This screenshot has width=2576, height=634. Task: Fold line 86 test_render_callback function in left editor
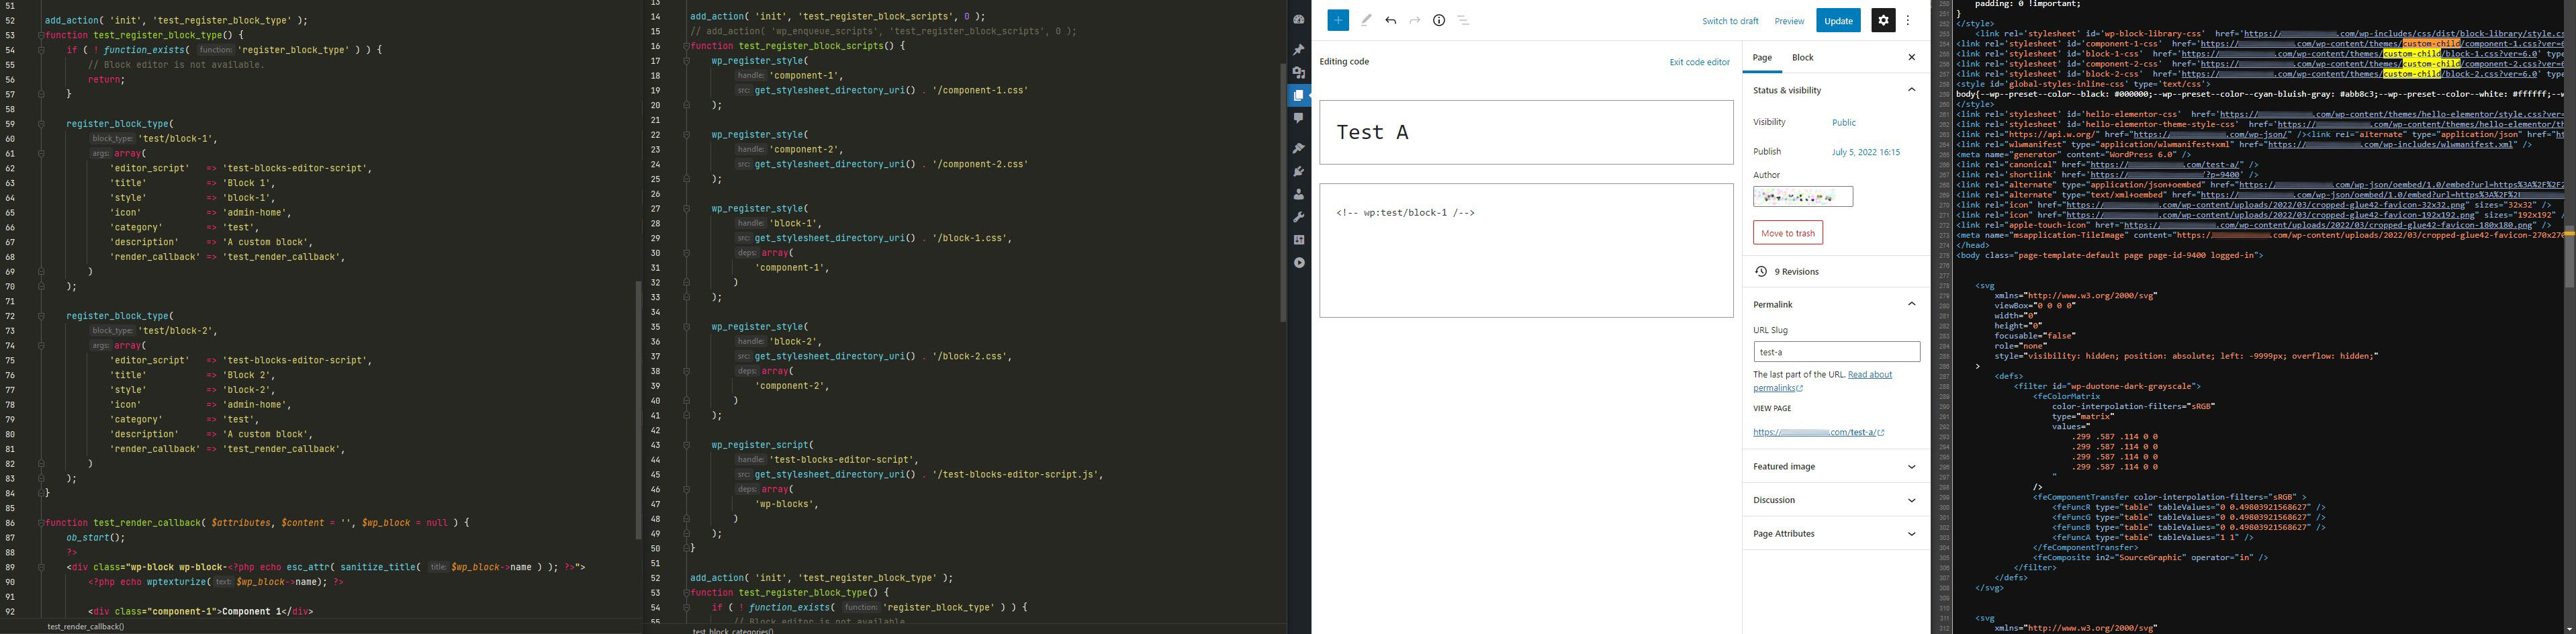click(41, 522)
